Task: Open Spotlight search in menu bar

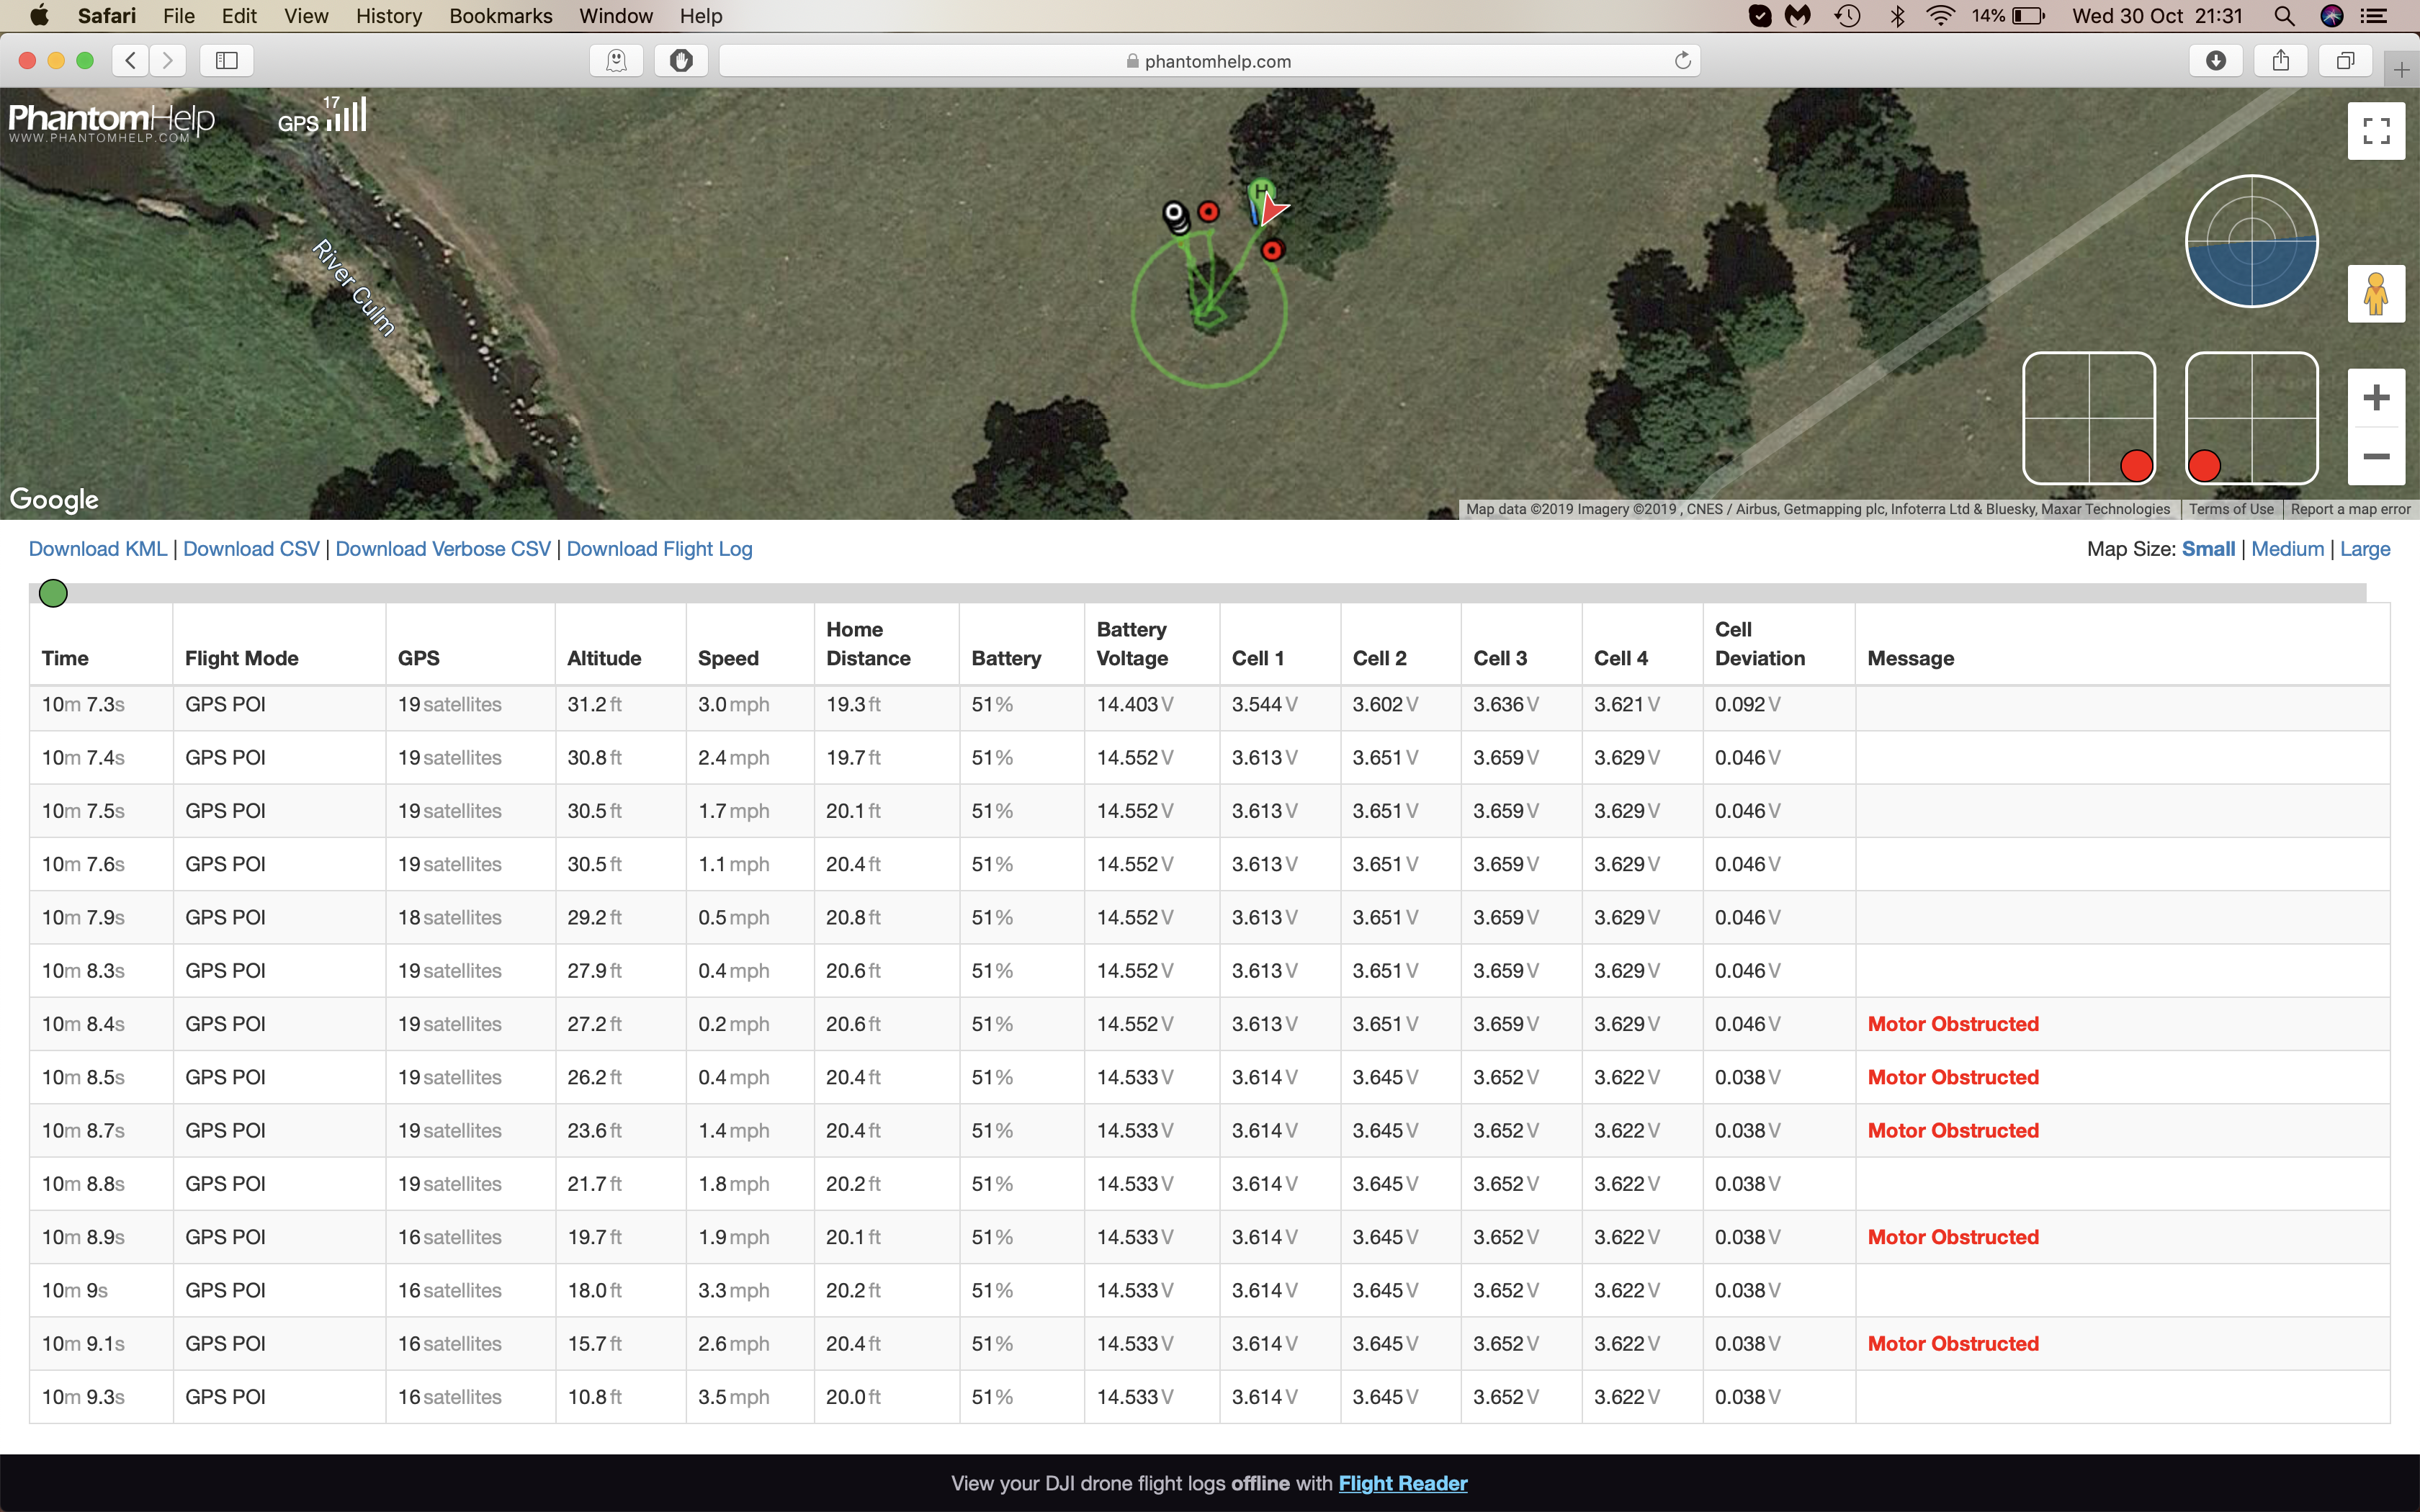Action: [2284, 16]
